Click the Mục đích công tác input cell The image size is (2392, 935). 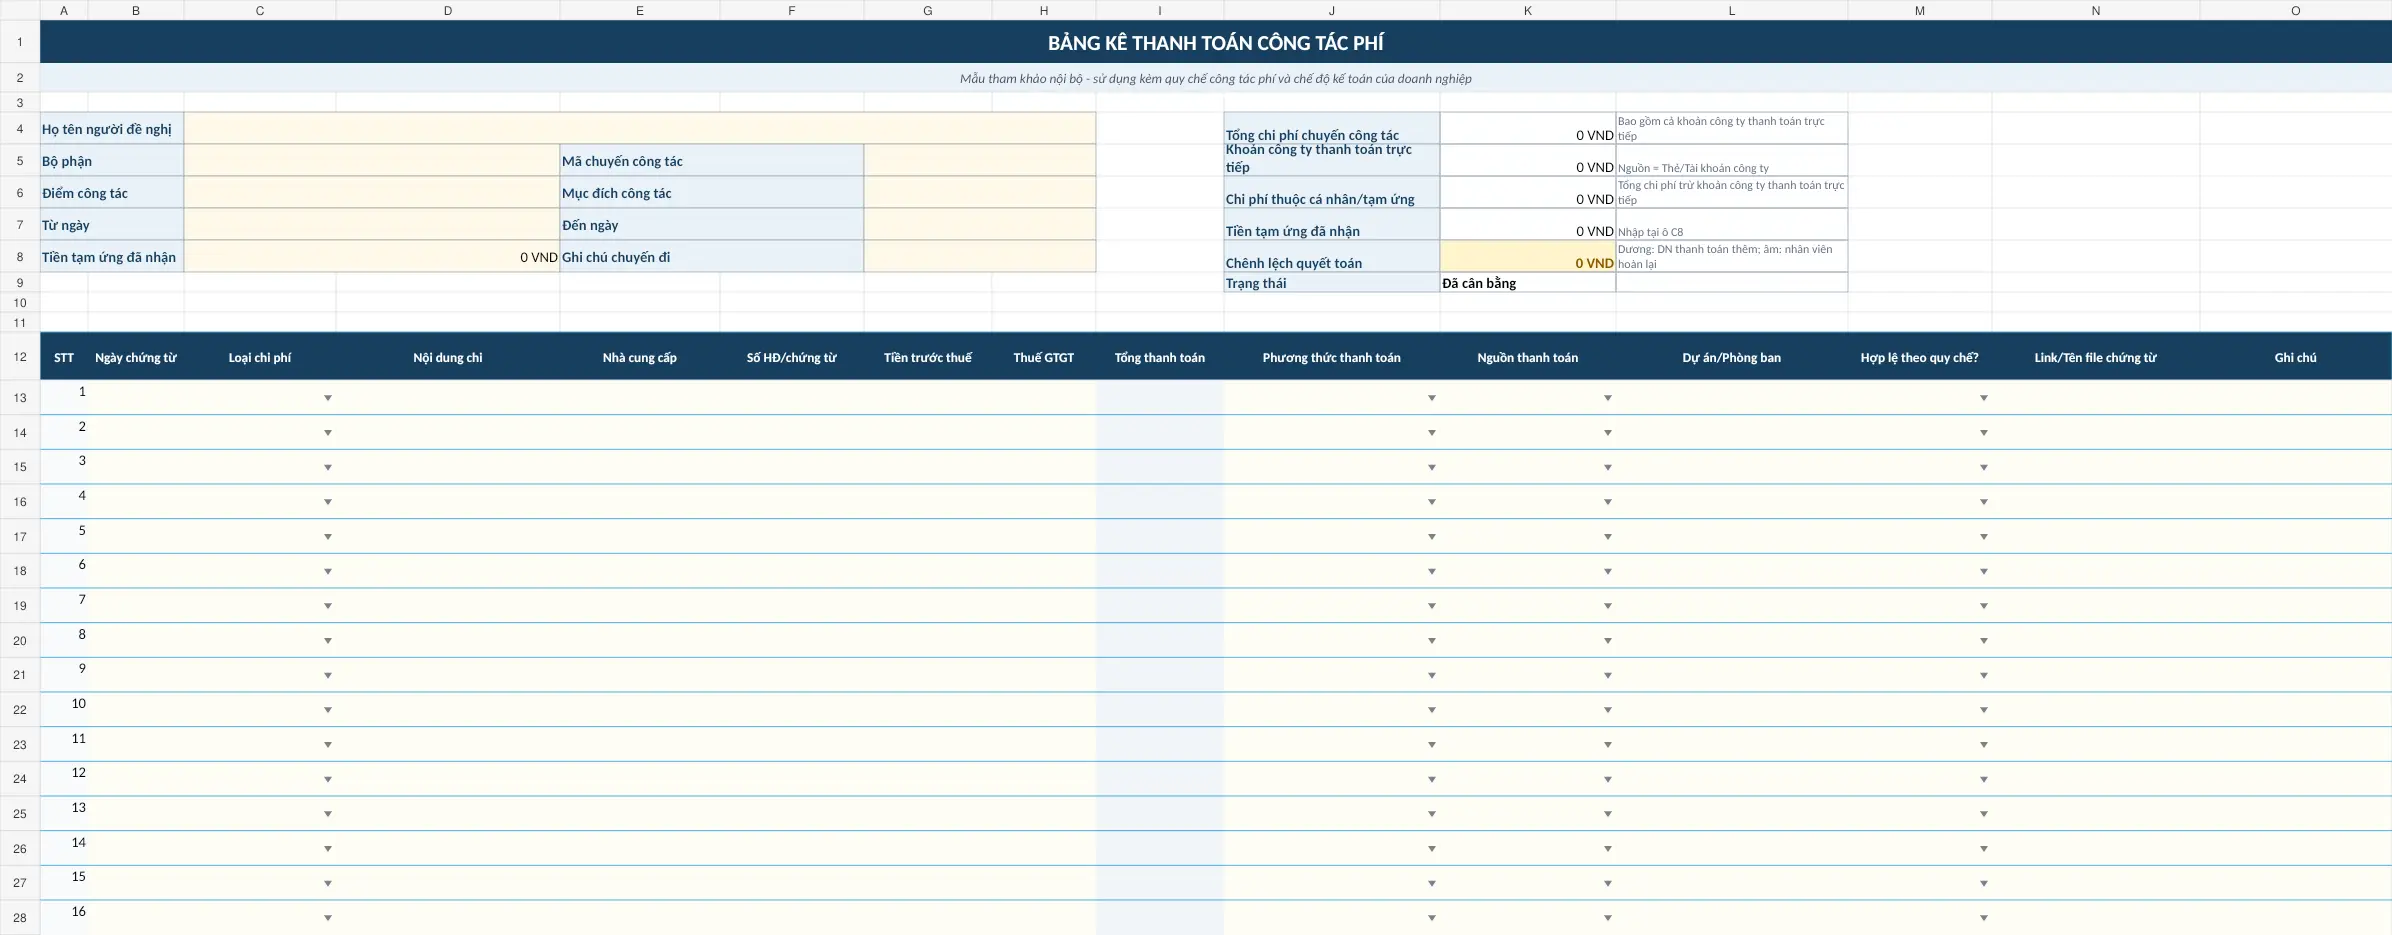(x=980, y=192)
